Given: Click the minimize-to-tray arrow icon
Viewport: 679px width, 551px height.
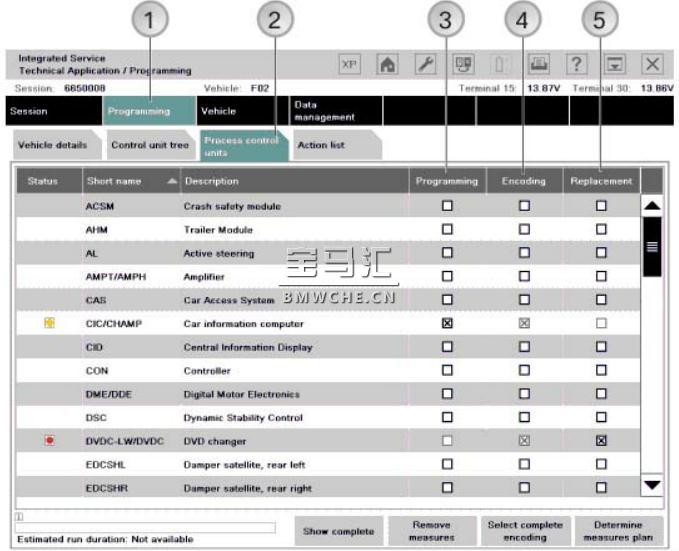Looking at the screenshot, I should click(614, 64).
